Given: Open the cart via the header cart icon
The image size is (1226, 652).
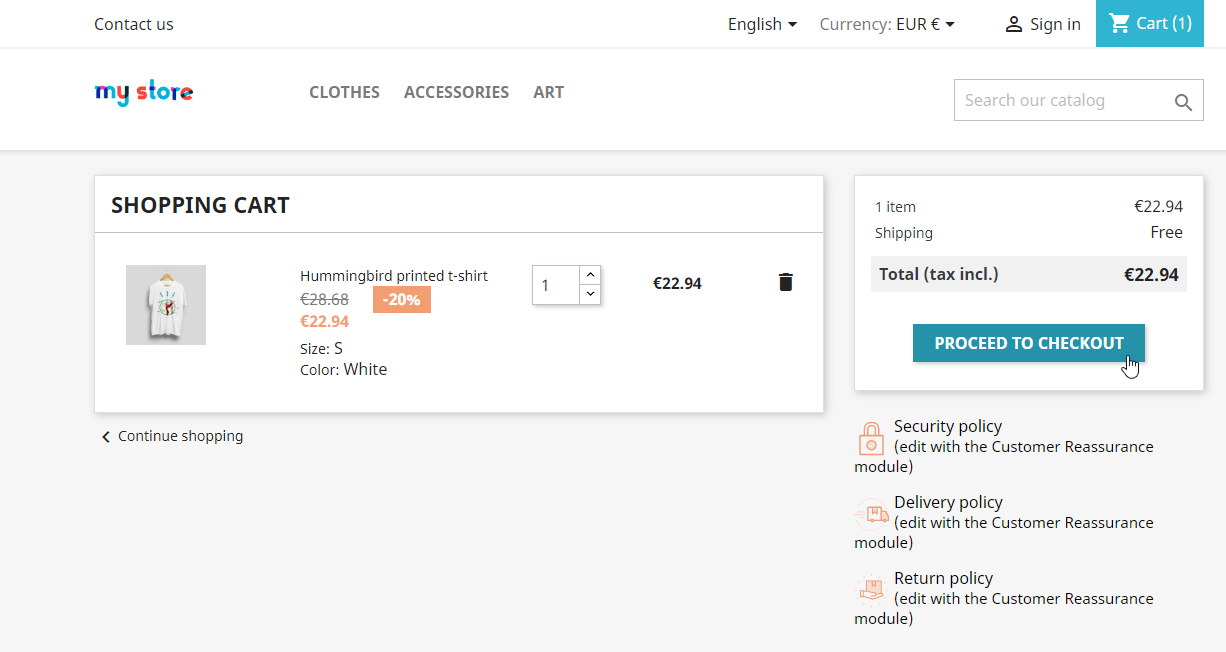Looking at the screenshot, I should [x=1119, y=24].
